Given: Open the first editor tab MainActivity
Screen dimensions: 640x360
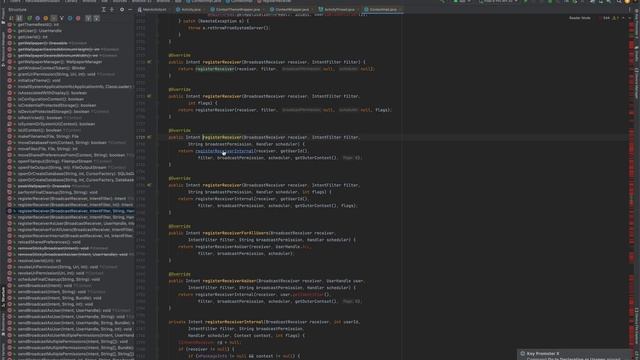Looking at the screenshot, I should 153,9.
